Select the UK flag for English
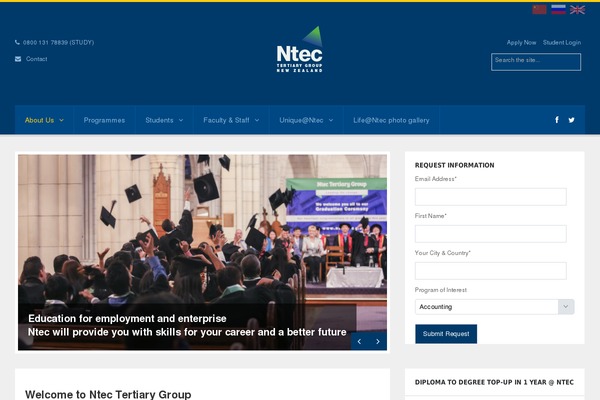Screen dimensions: 600x400 577,10
